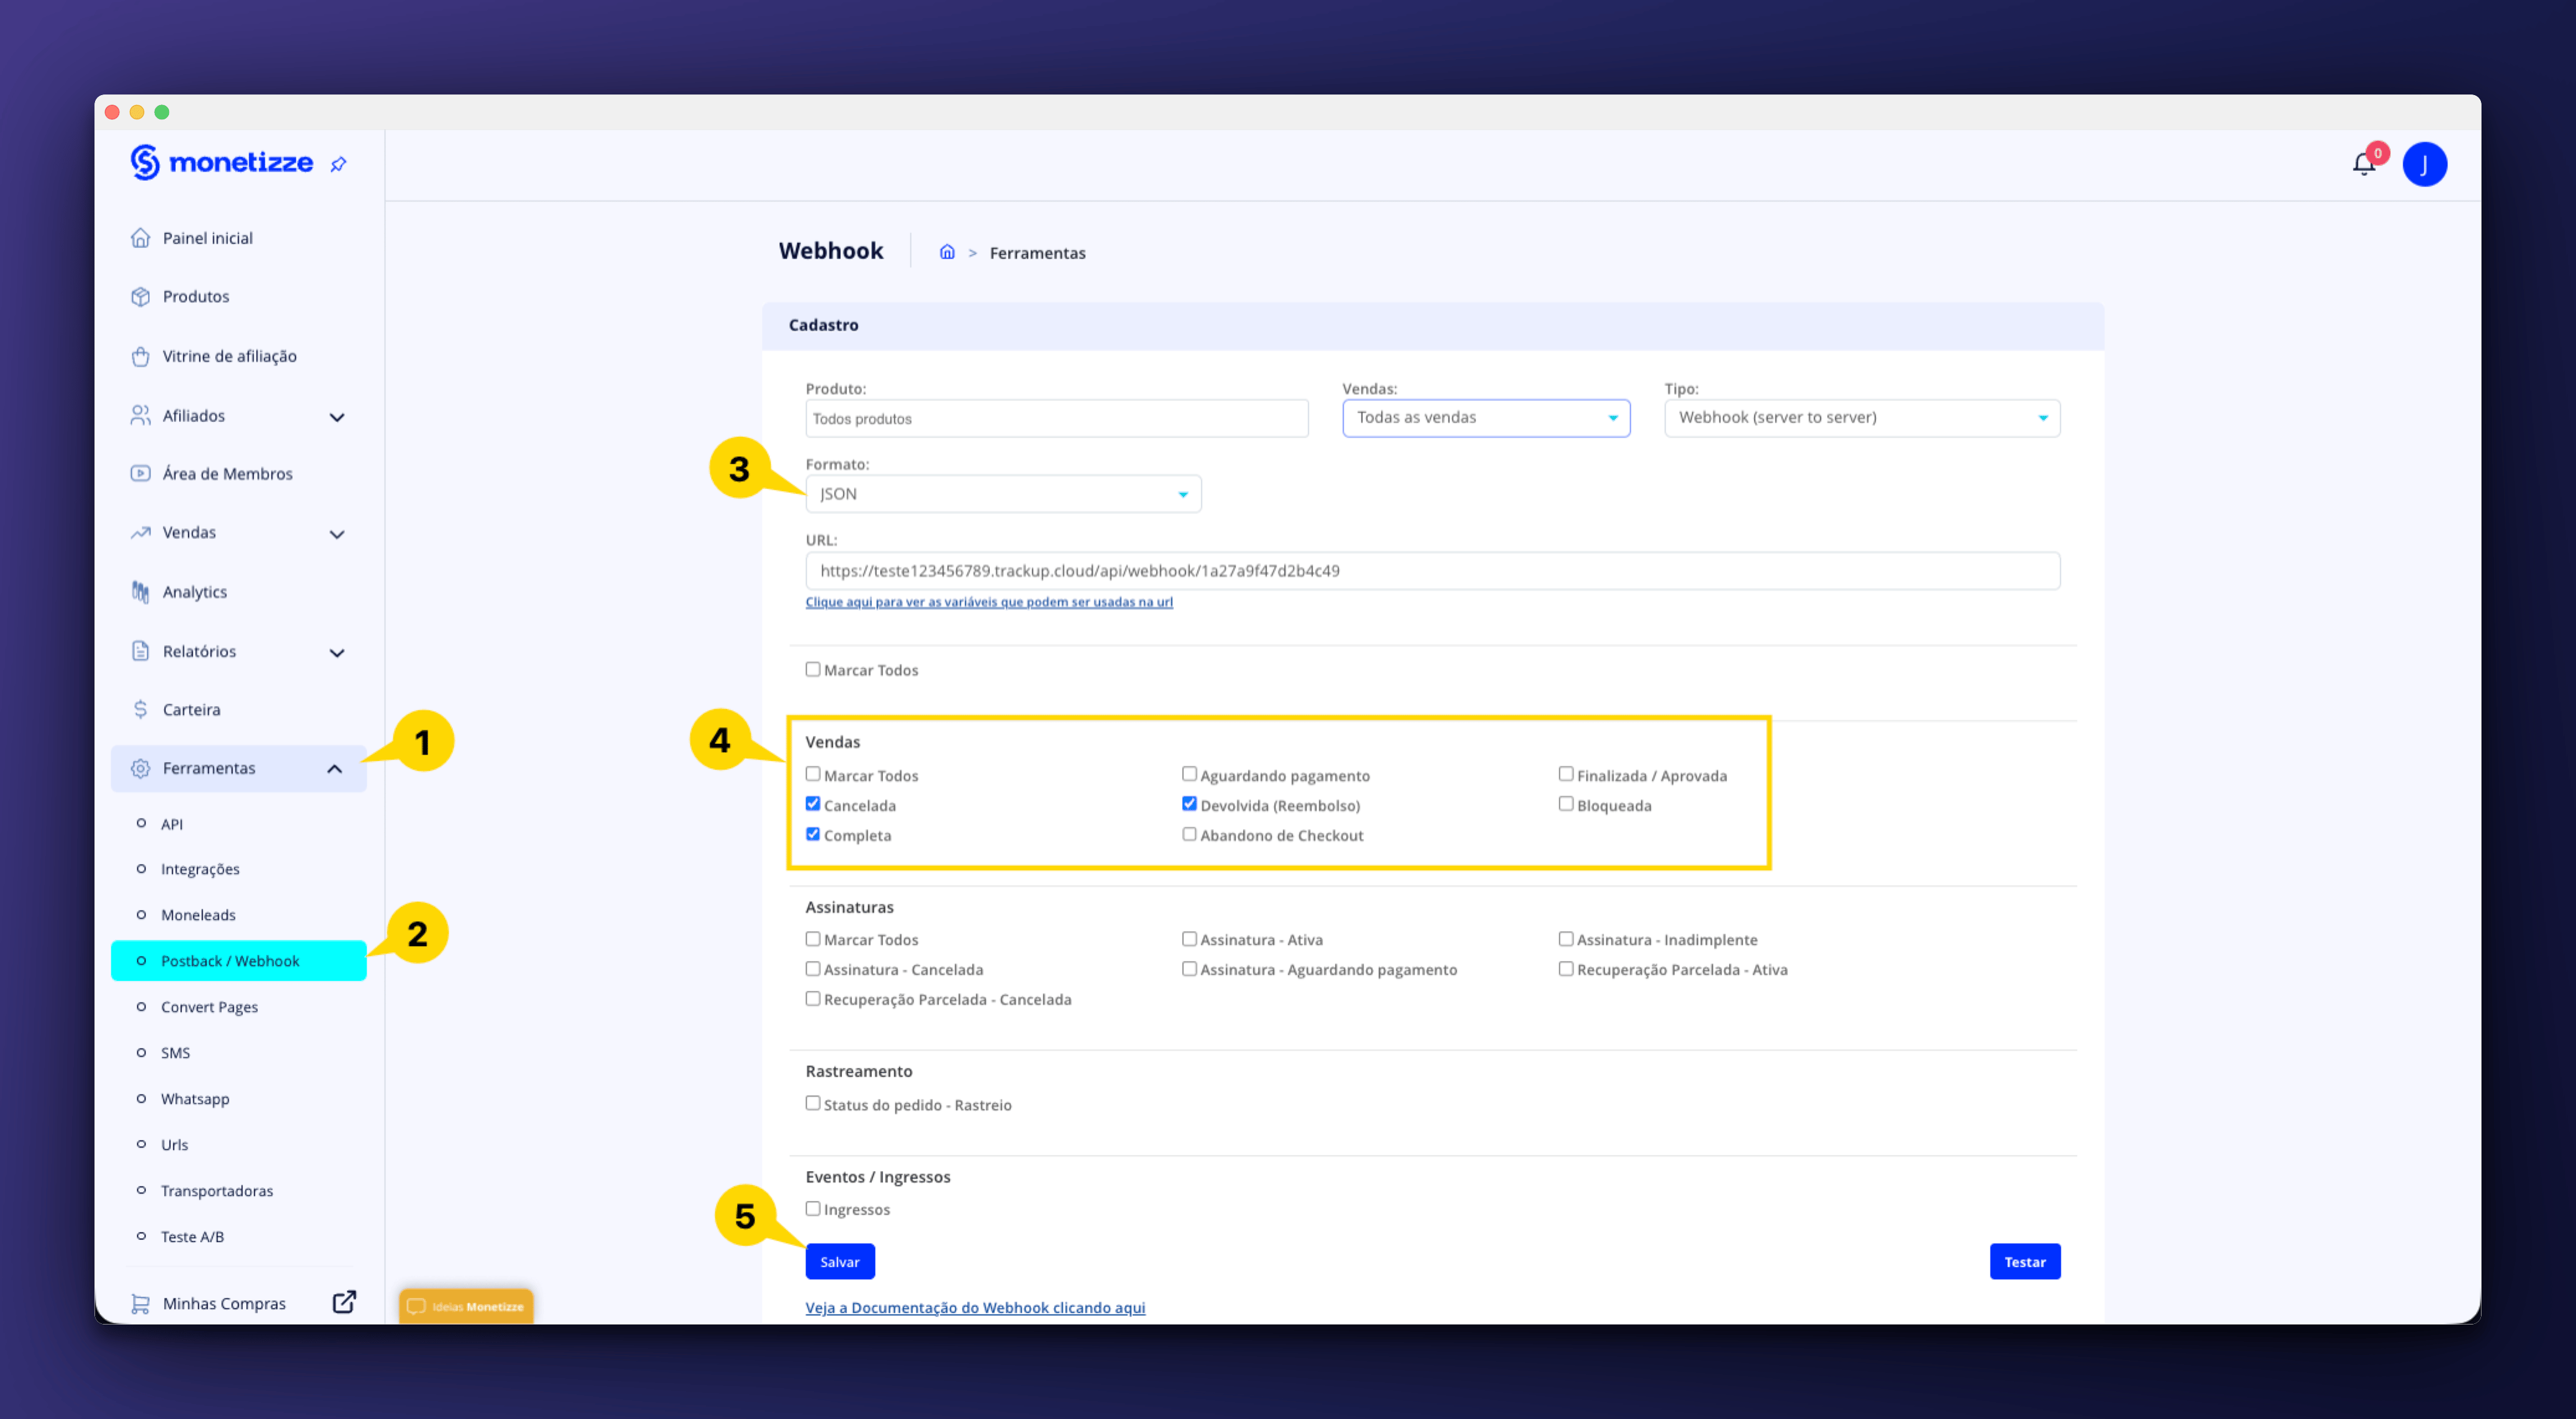Expand the Vendas sidebar chevron

pos(337,534)
